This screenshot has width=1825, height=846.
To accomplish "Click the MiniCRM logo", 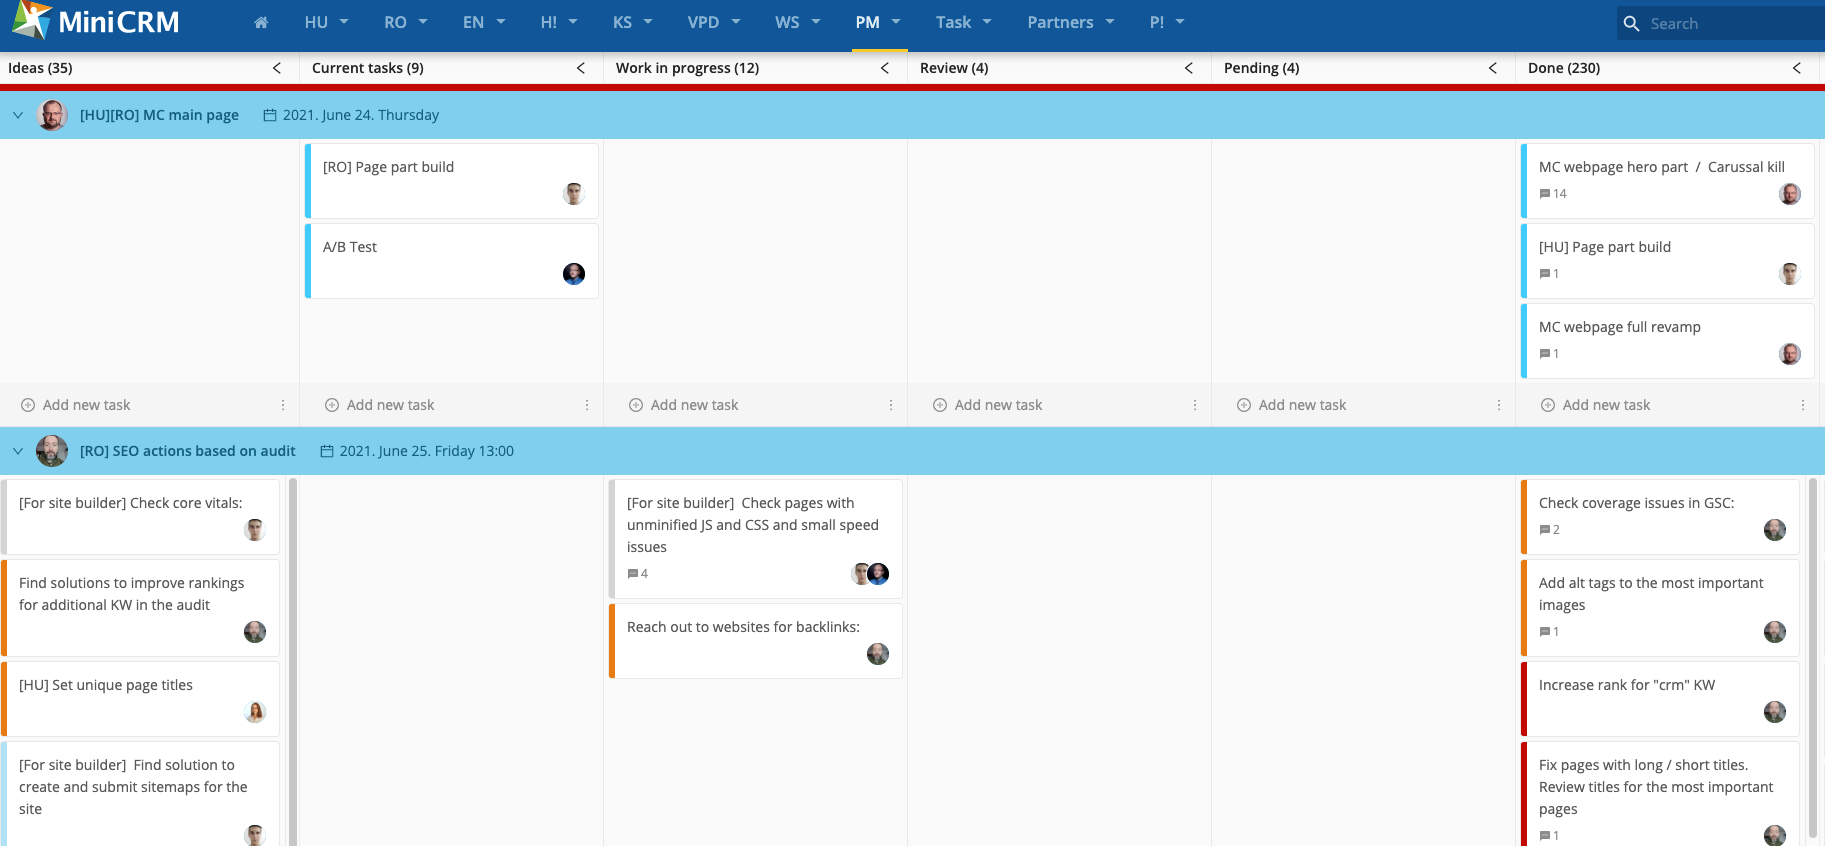I will [x=96, y=22].
